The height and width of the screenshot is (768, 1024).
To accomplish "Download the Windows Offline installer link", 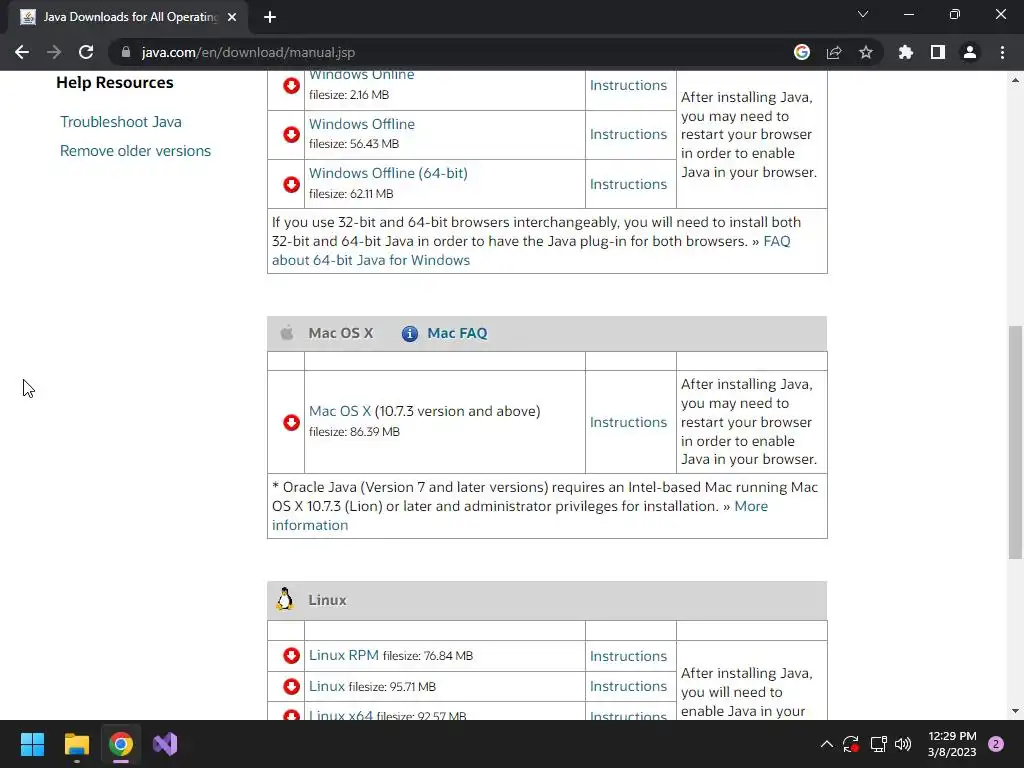I will pyautogui.click(x=361, y=123).
